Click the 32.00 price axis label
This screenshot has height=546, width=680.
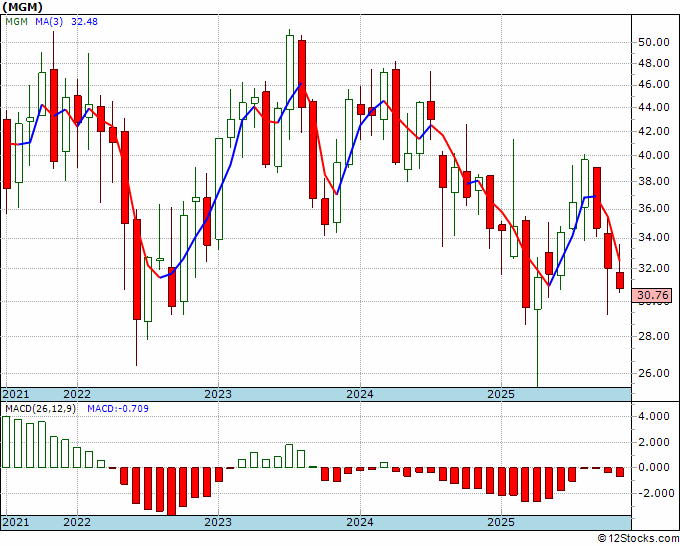pyautogui.click(x=653, y=268)
